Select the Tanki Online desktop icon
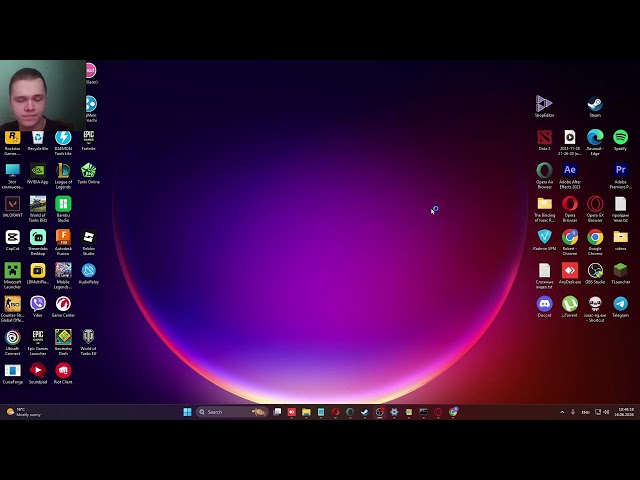 [89, 174]
